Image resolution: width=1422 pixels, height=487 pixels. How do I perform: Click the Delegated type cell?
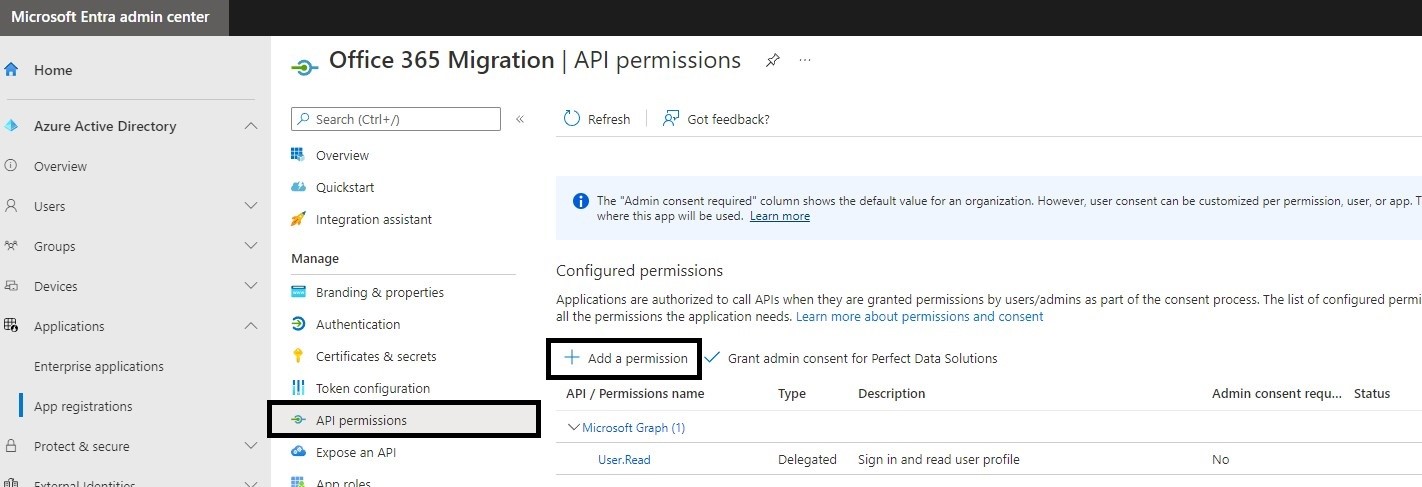pyautogui.click(x=807, y=459)
